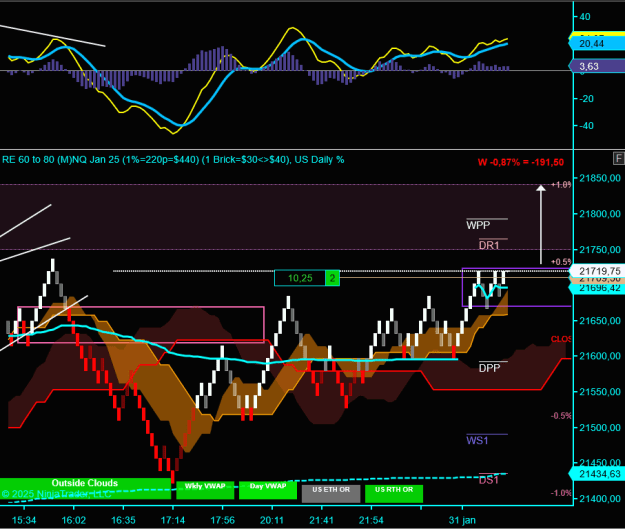Click the 21850,00 price axis label
625x529 pixels.
pos(600,178)
